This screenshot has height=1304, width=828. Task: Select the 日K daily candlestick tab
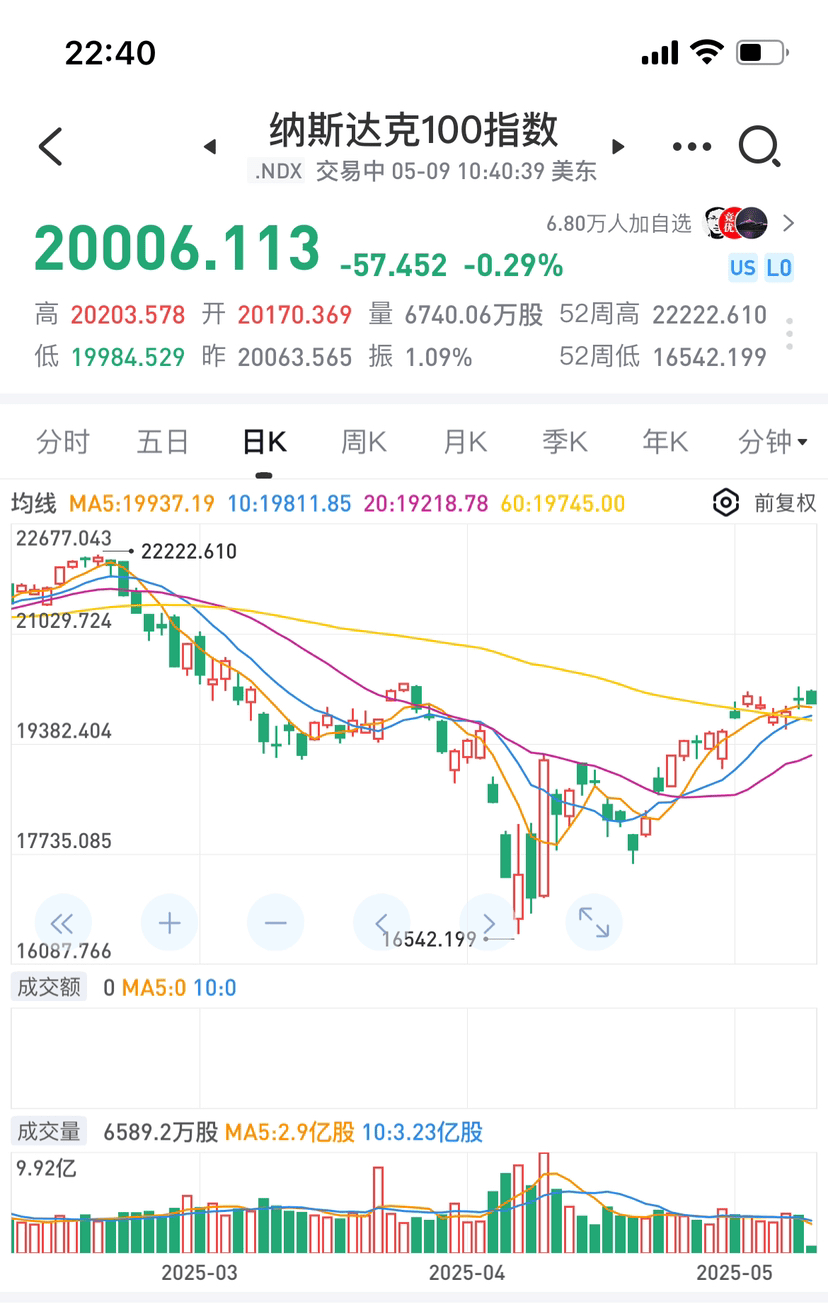pyautogui.click(x=264, y=442)
